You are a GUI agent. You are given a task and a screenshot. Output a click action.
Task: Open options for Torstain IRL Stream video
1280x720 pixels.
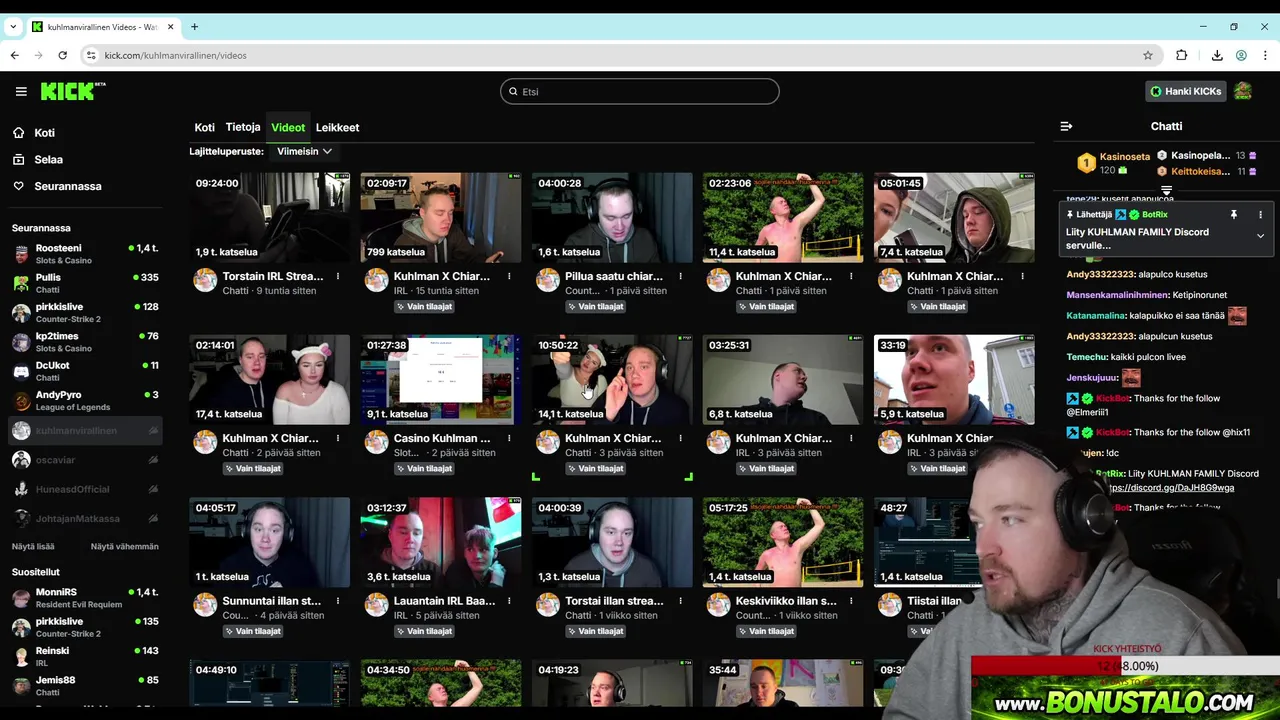point(338,276)
